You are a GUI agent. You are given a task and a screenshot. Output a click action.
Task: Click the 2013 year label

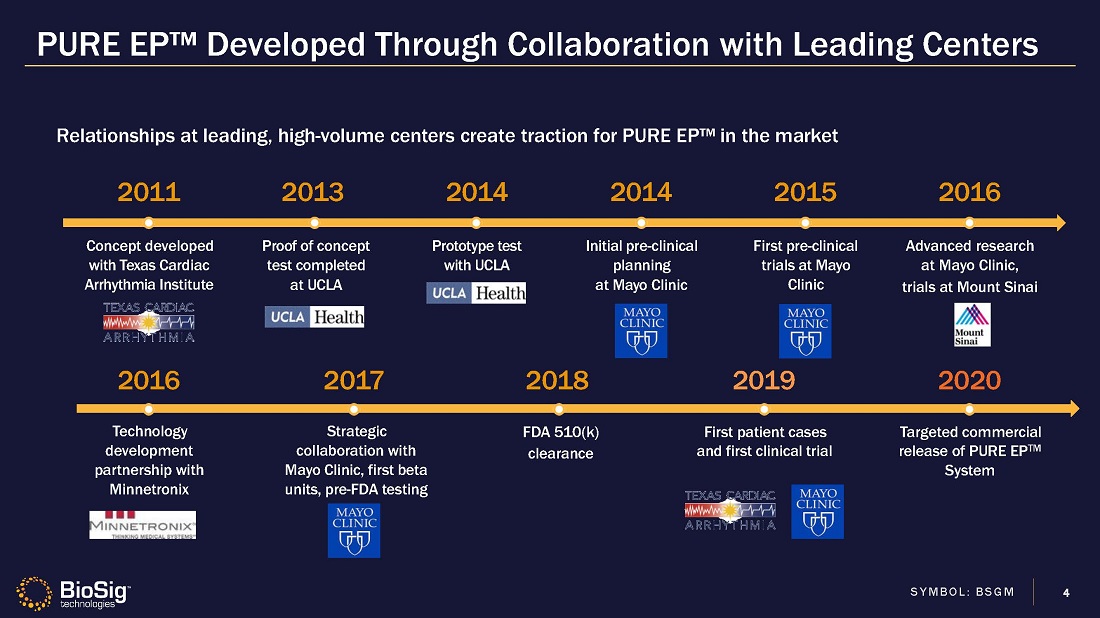pyautogui.click(x=313, y=192)
